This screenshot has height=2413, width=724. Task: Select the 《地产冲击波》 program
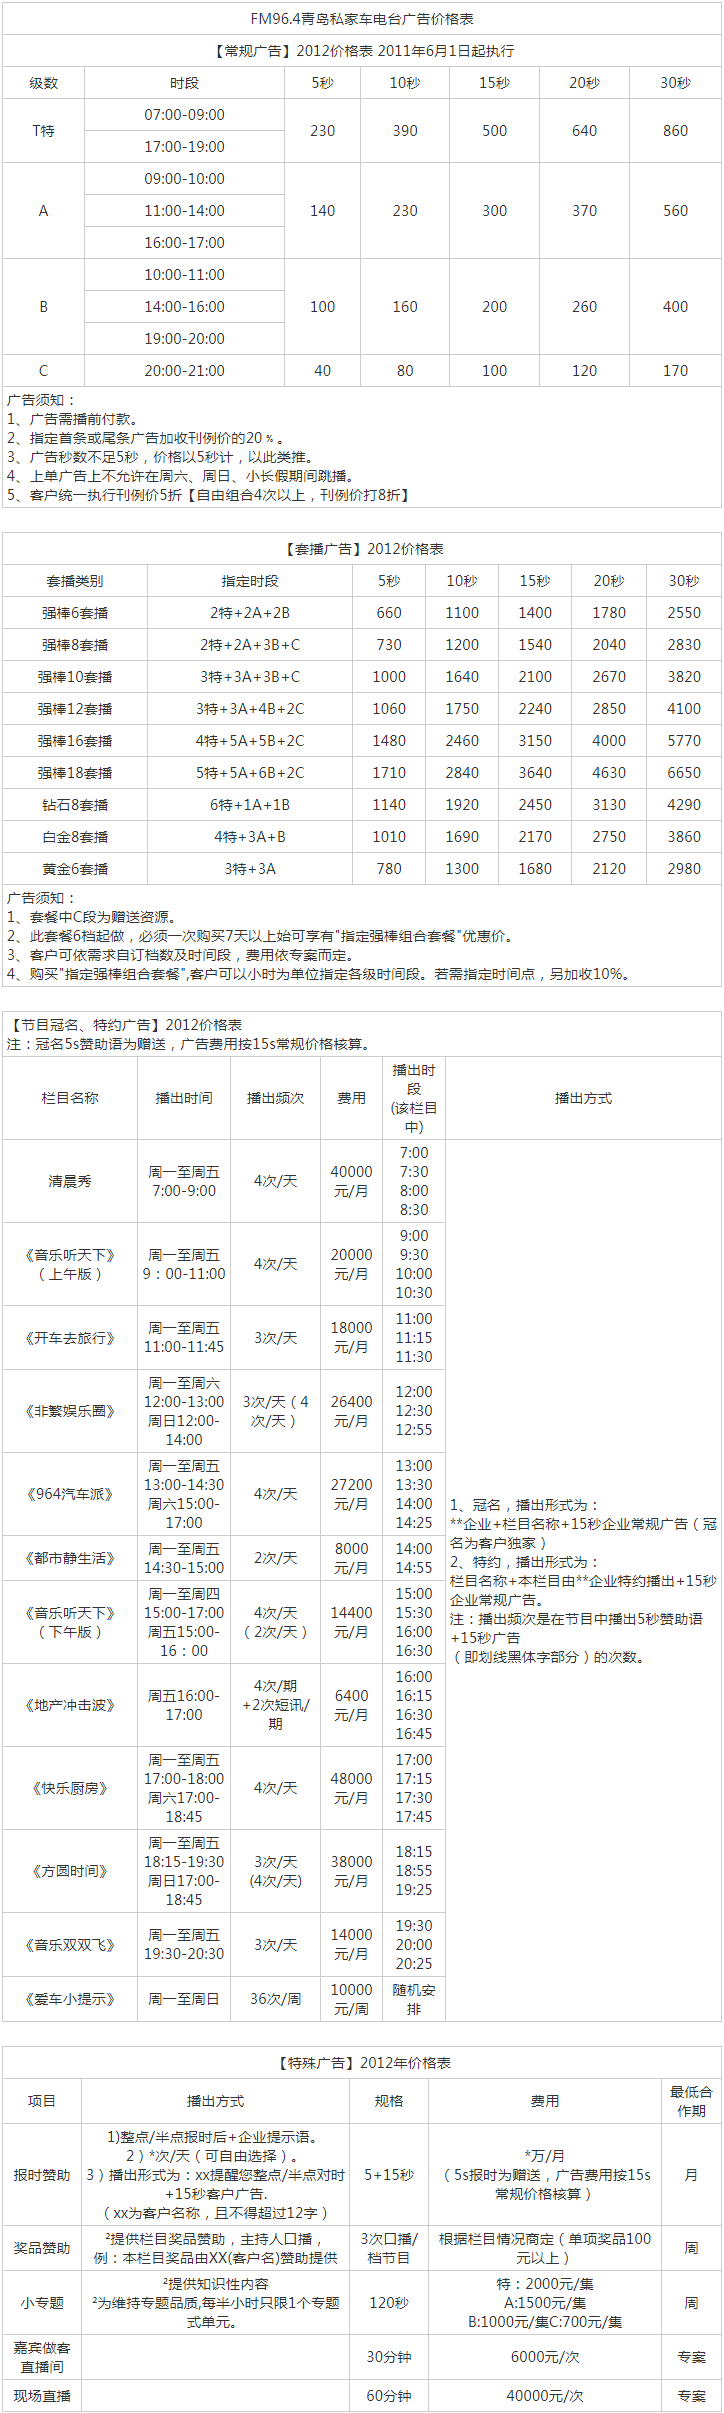[x=70, y=1705]
